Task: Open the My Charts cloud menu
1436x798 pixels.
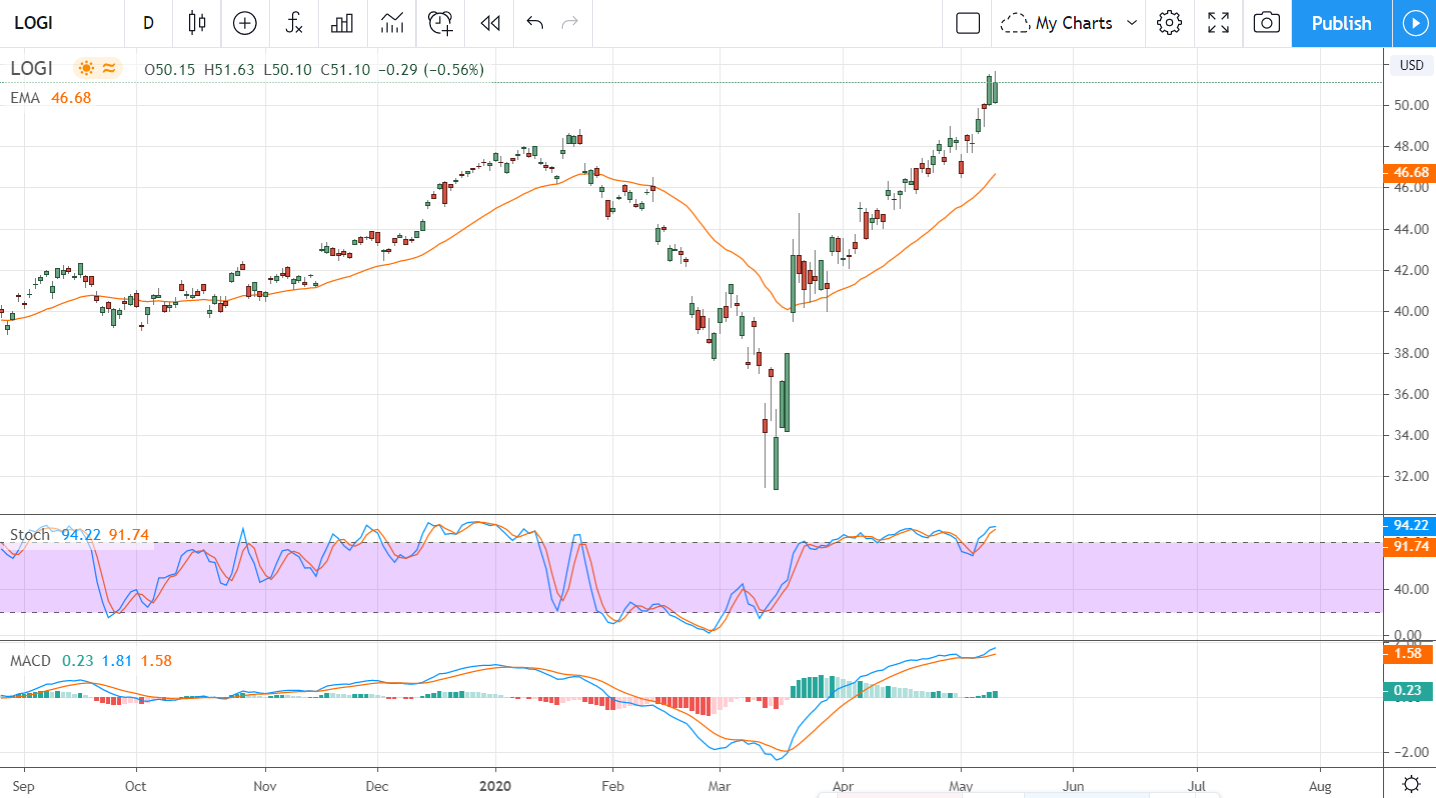Action: point(1069,23)
